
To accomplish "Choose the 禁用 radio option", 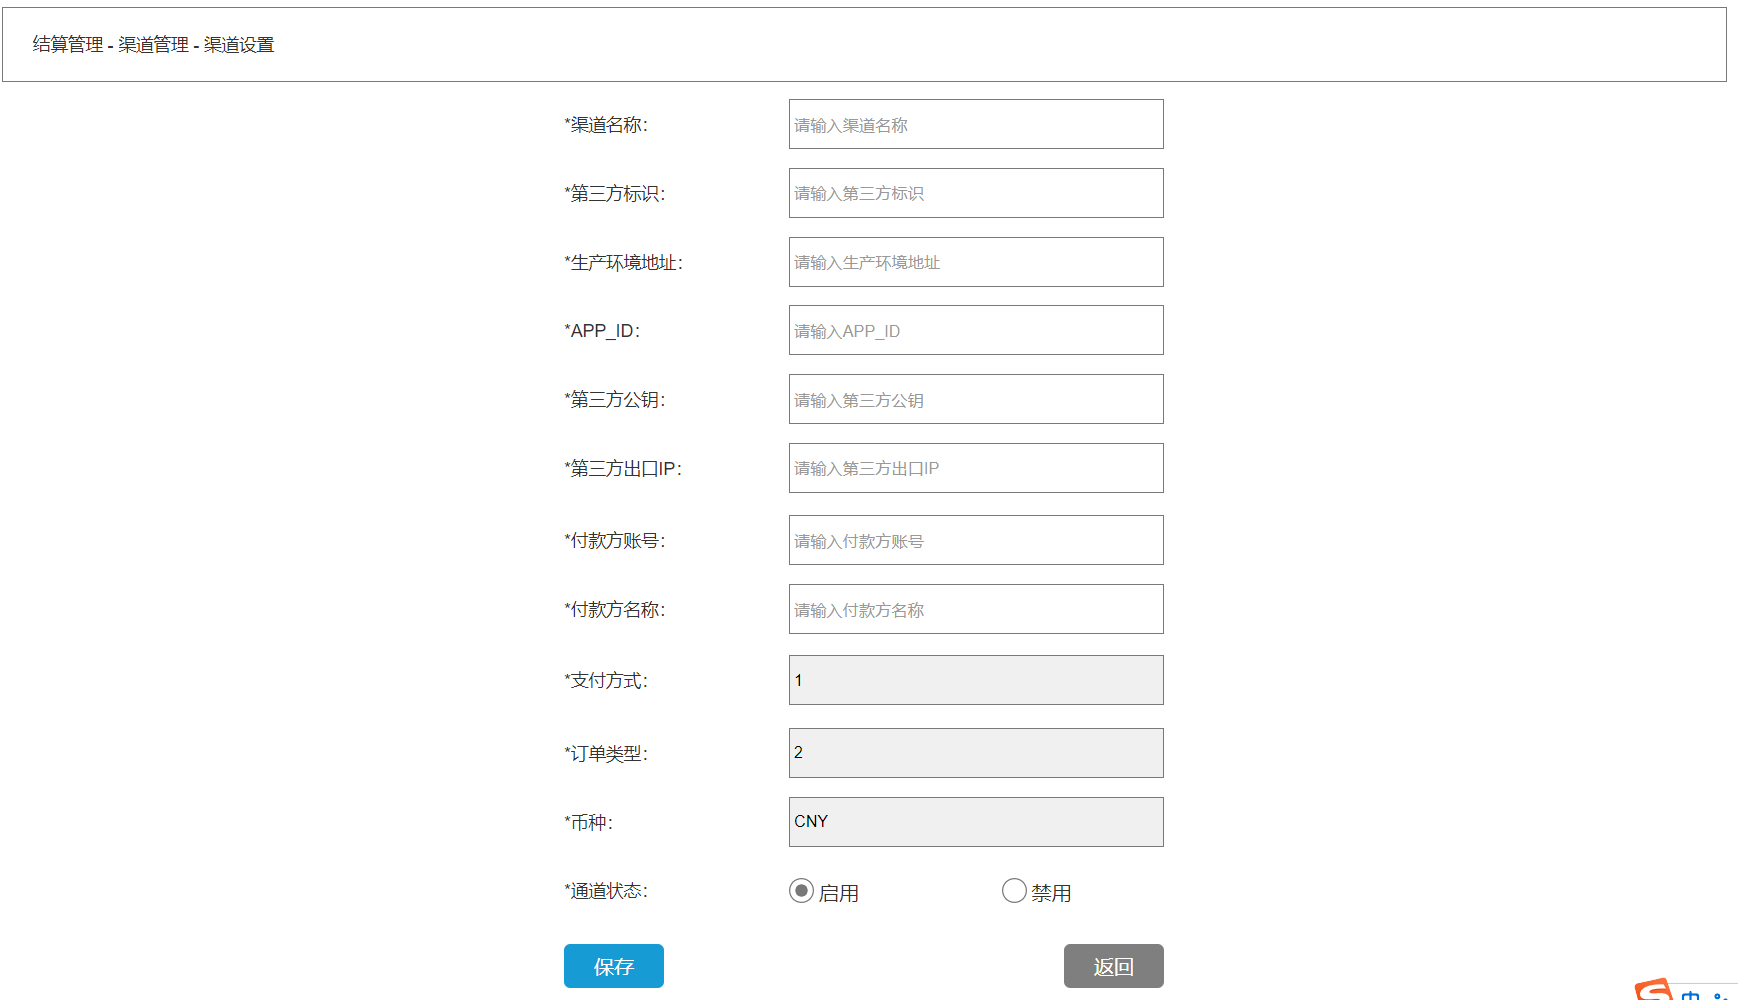I will tap(1014, 890).
